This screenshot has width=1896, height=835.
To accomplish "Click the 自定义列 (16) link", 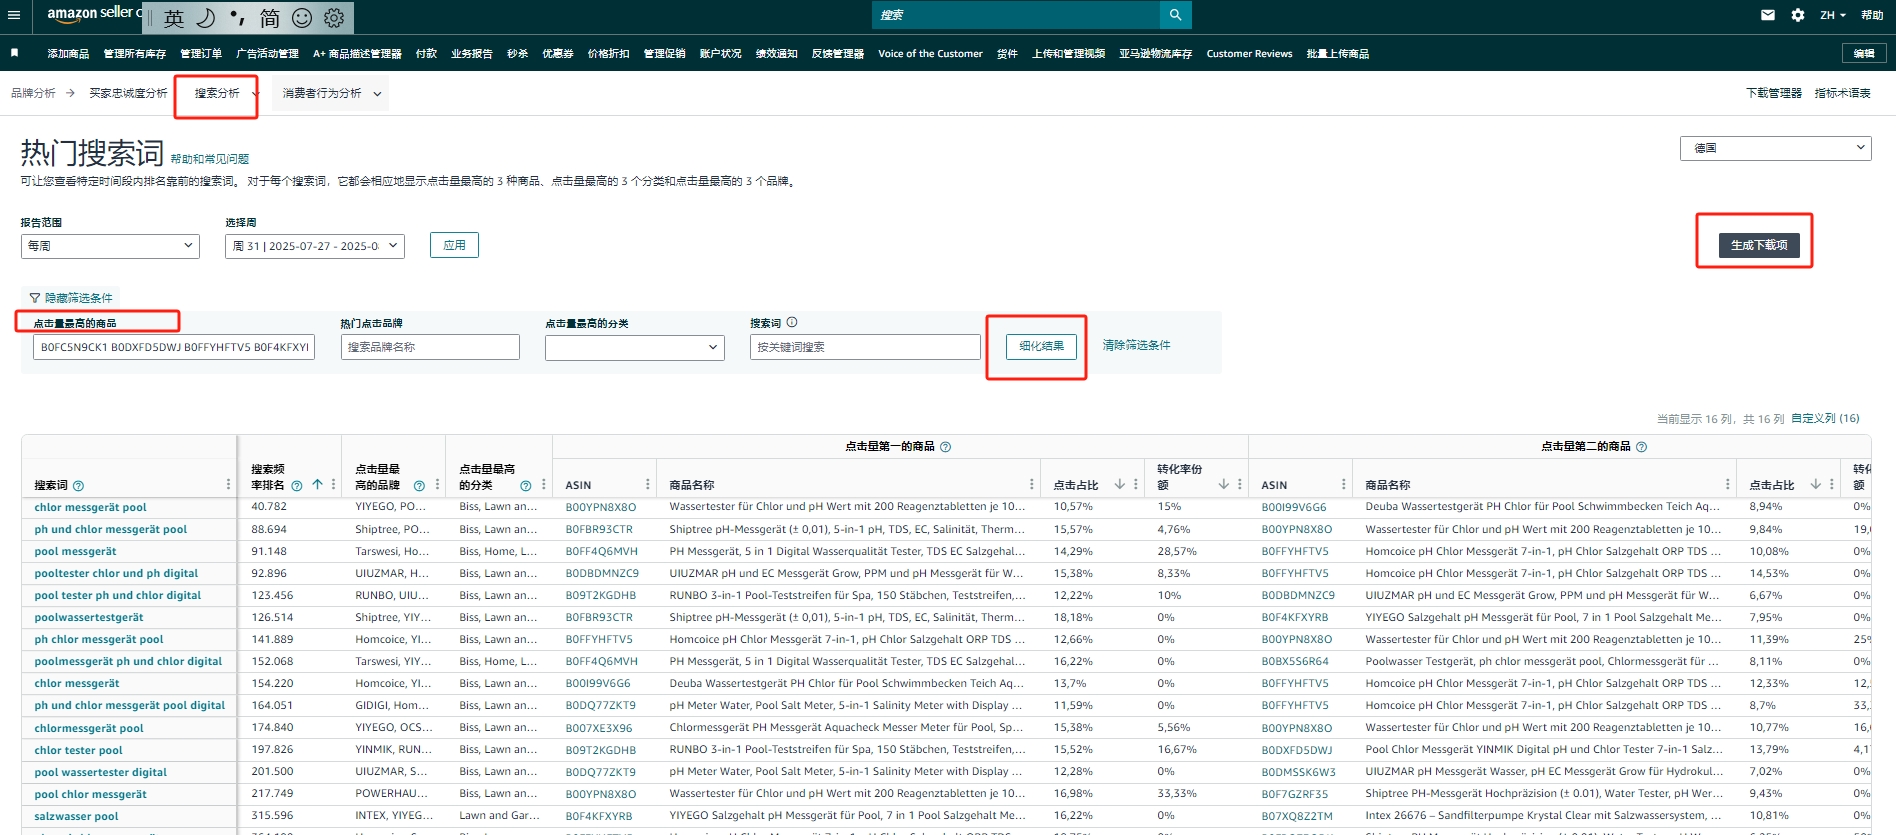I will tap(1825, 419).
